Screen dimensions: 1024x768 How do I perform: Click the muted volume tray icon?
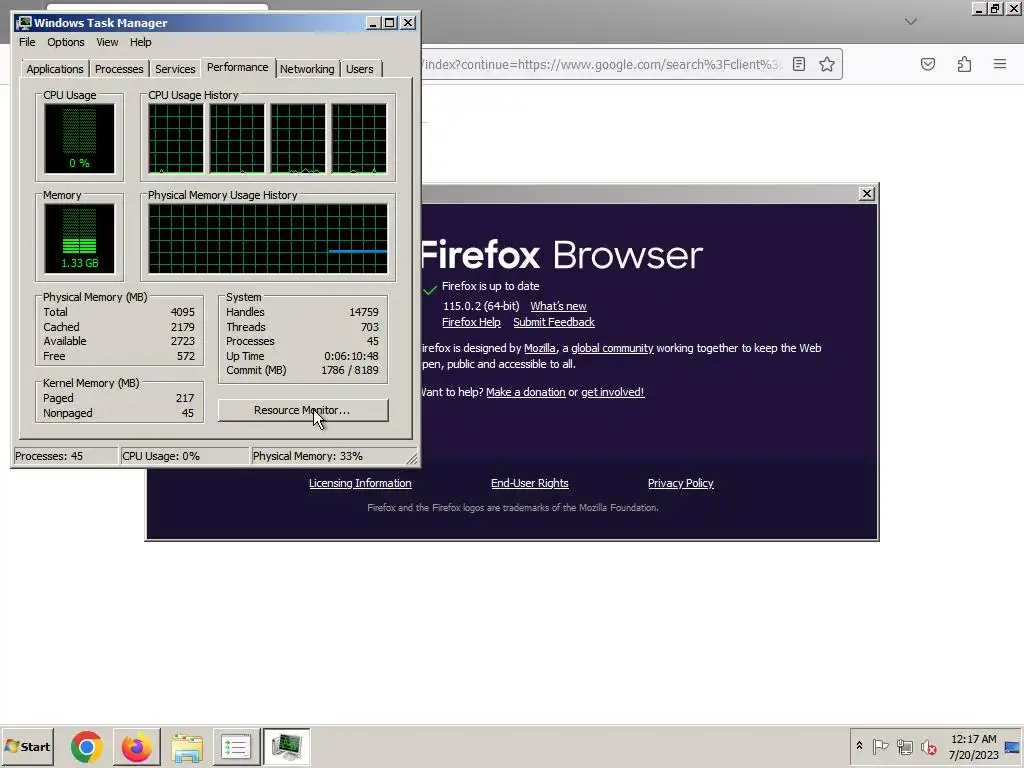[x=929, y=746]
